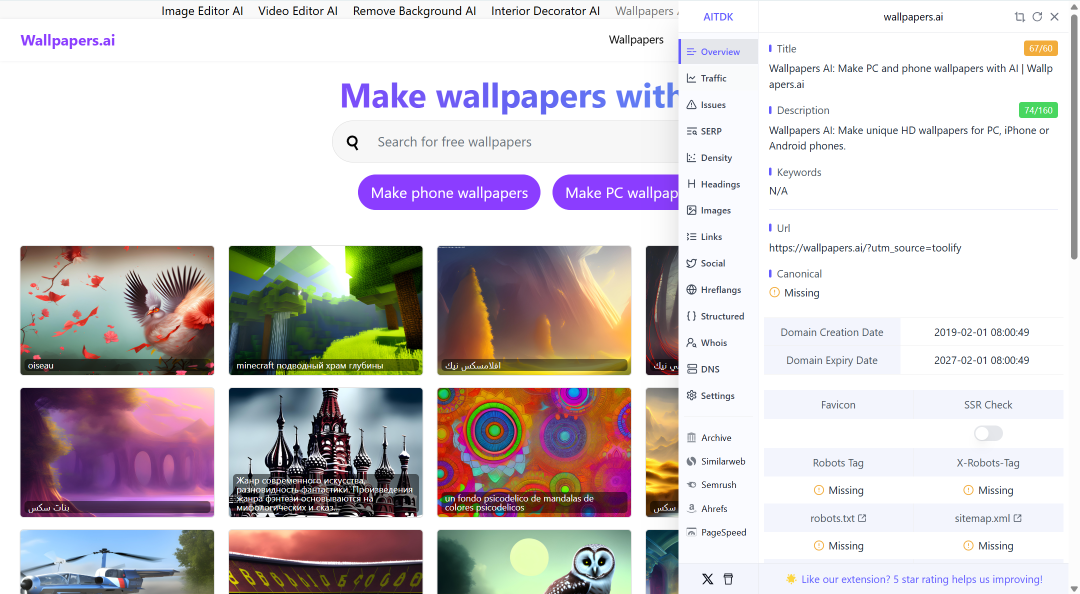1080x594 pixels.
Task: Click the Archive icon
Action: click(692, 438)
